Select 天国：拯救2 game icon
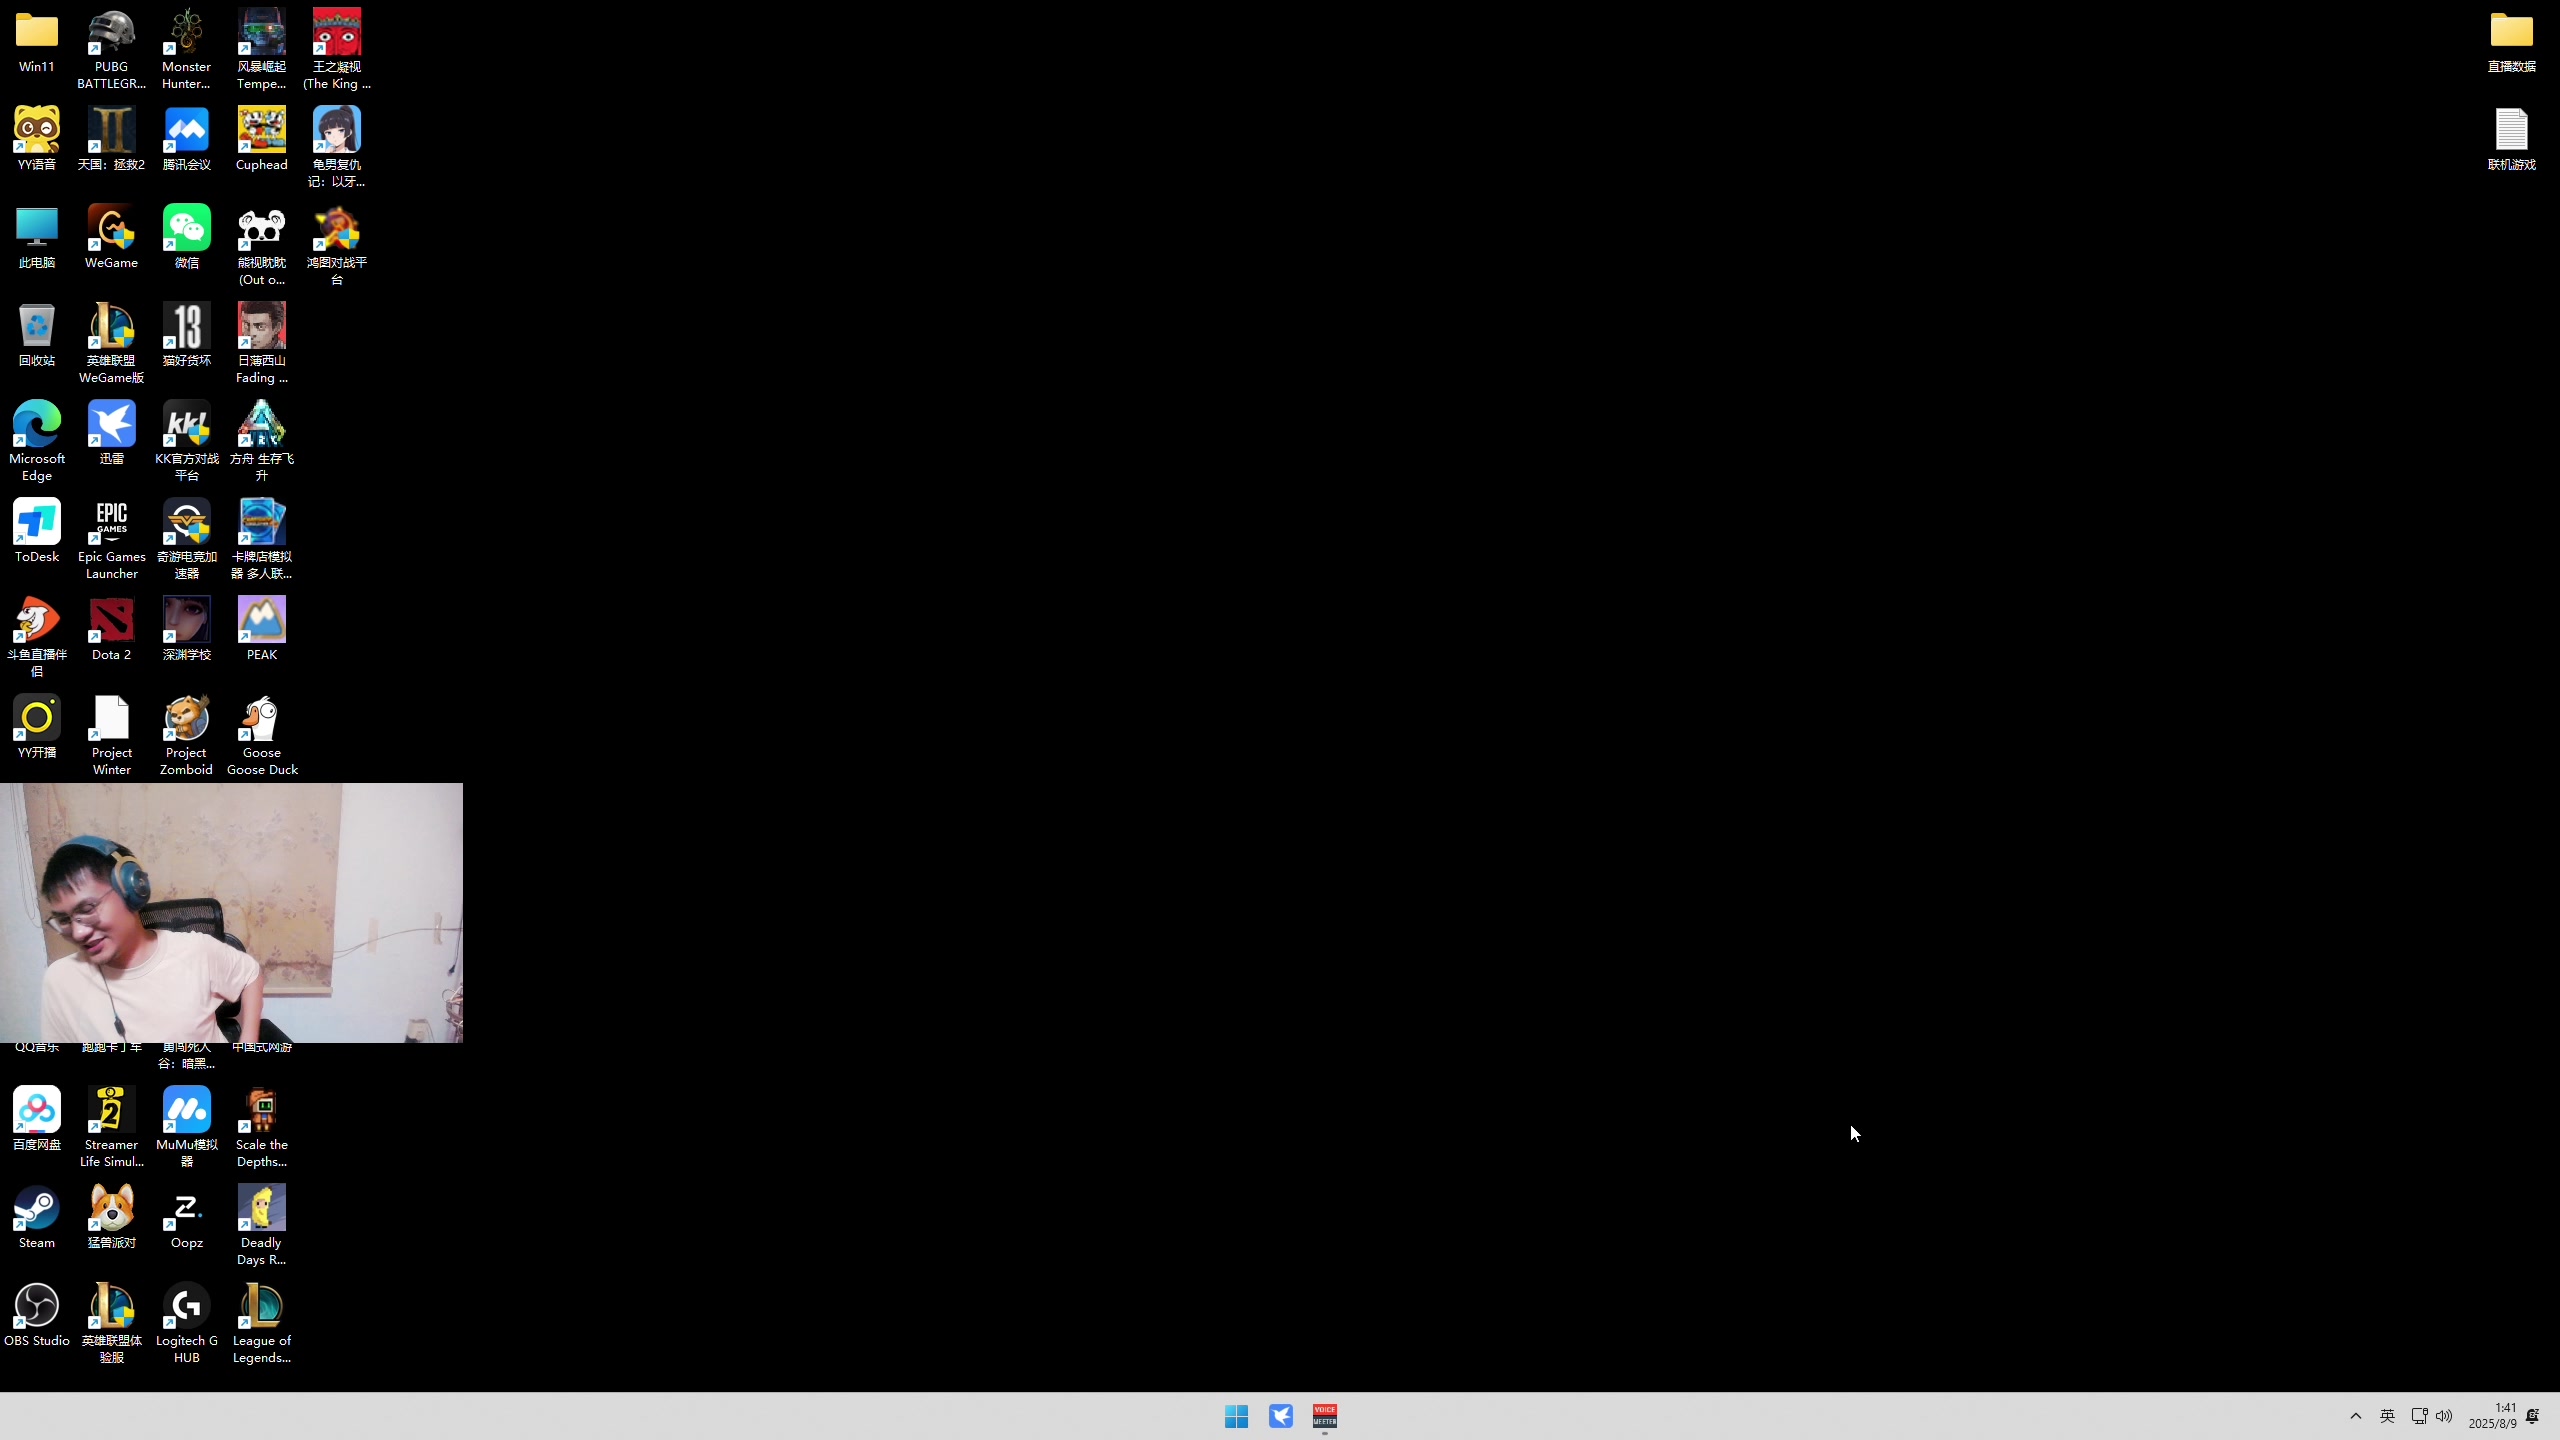The image size is (2560, 1440). point(111,139)
